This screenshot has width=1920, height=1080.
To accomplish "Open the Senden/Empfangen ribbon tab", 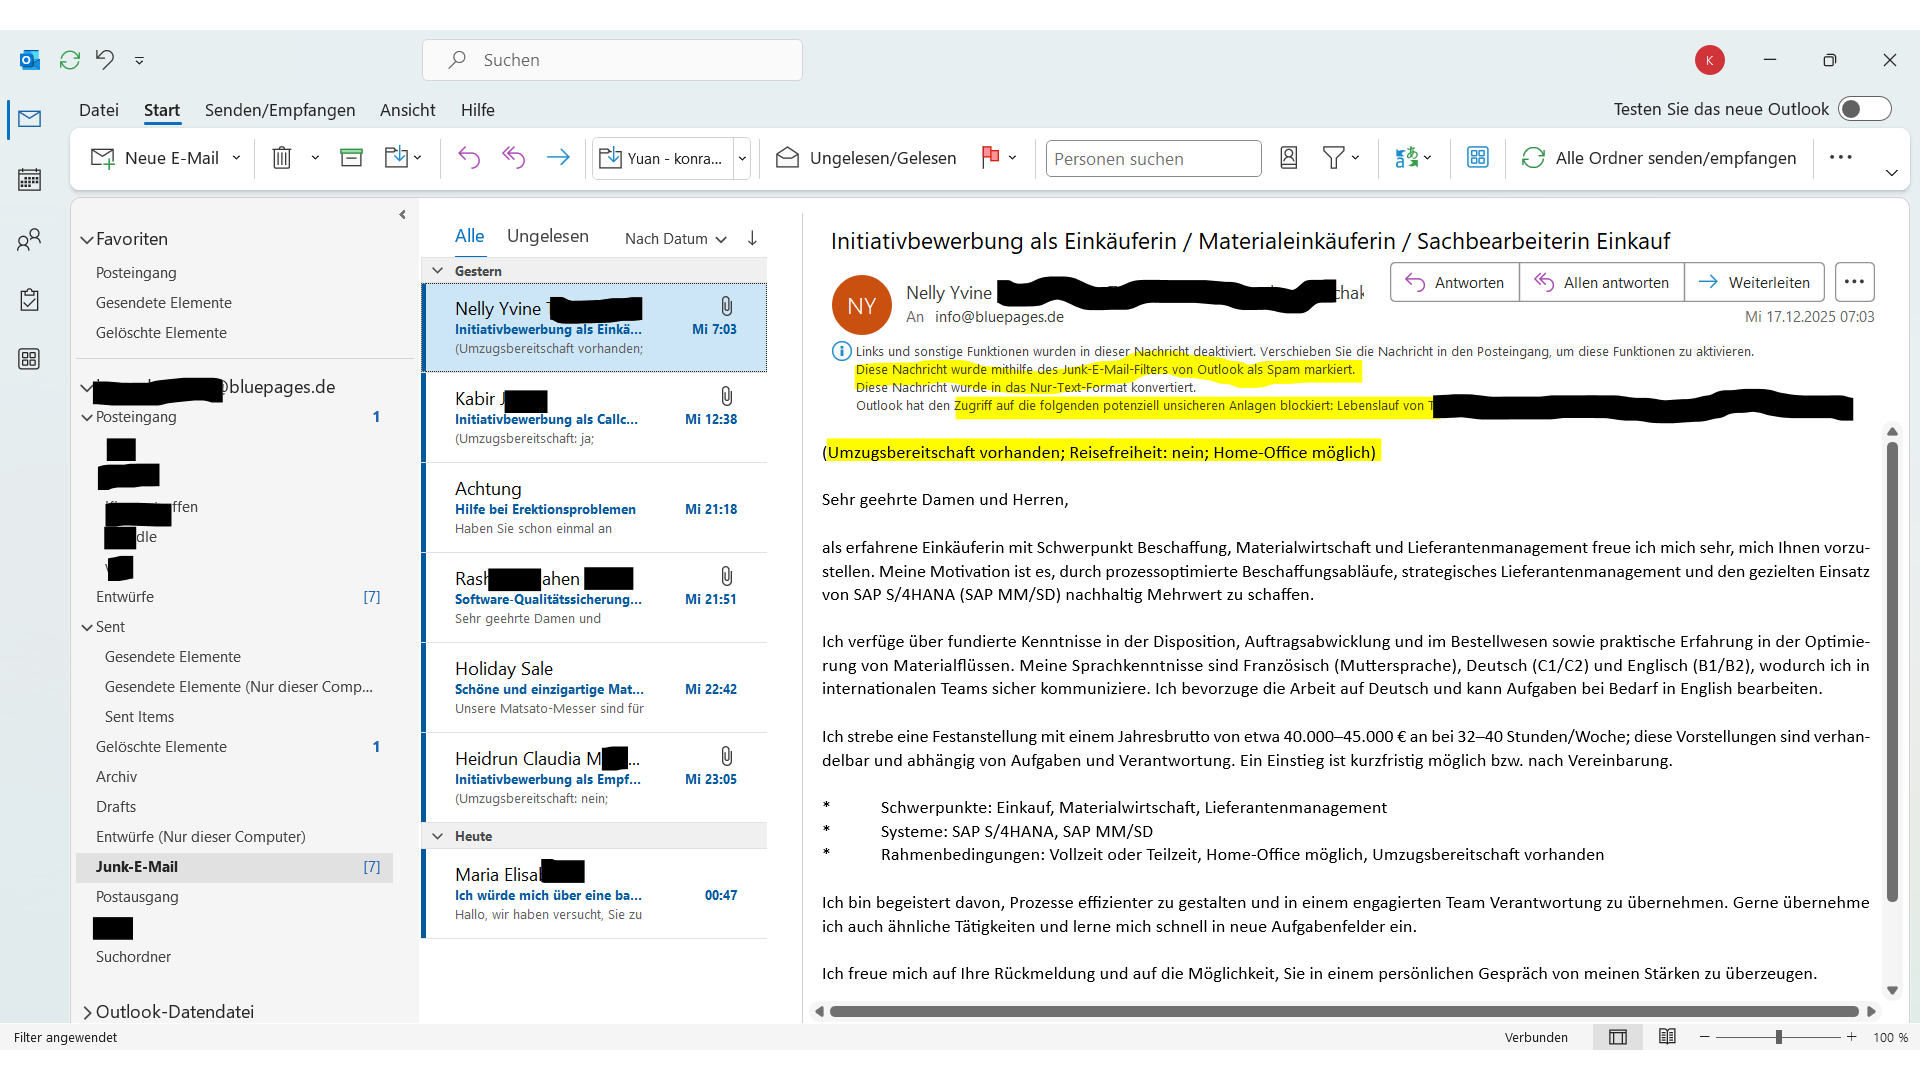I will tap(280, 110).
